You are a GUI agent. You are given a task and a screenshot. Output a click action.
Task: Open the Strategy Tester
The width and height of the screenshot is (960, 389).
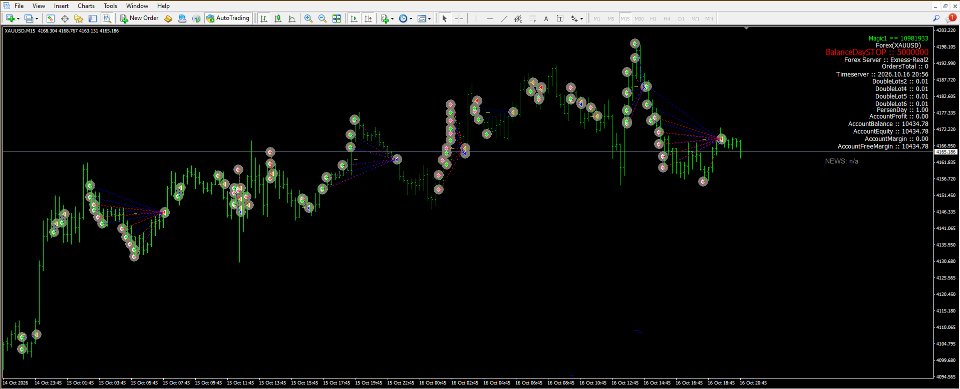(107, 18)
